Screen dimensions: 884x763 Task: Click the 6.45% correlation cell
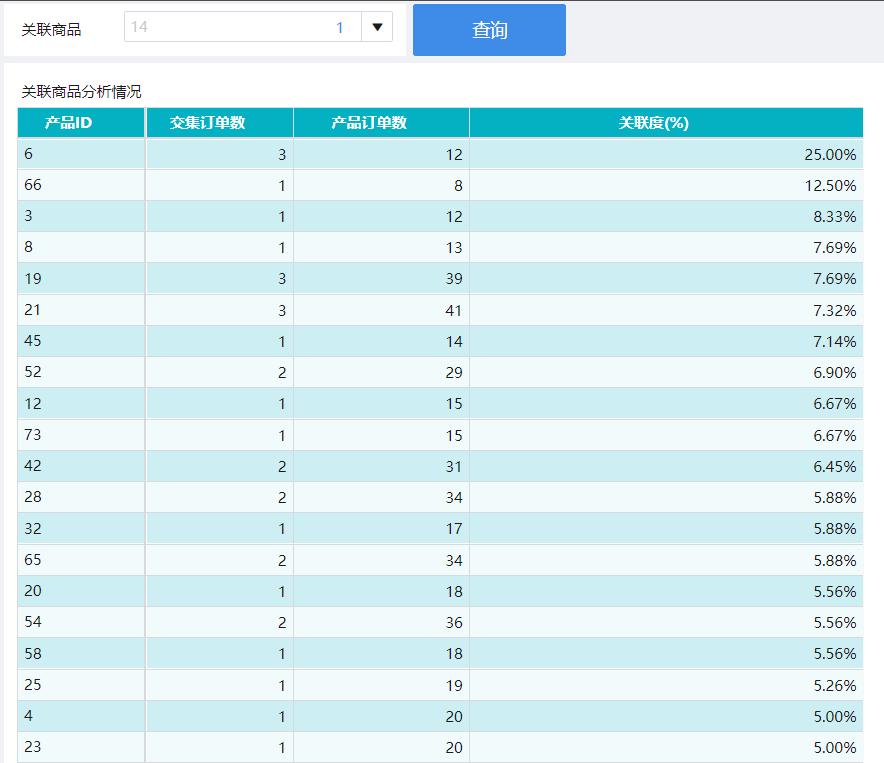pos(665,466)
